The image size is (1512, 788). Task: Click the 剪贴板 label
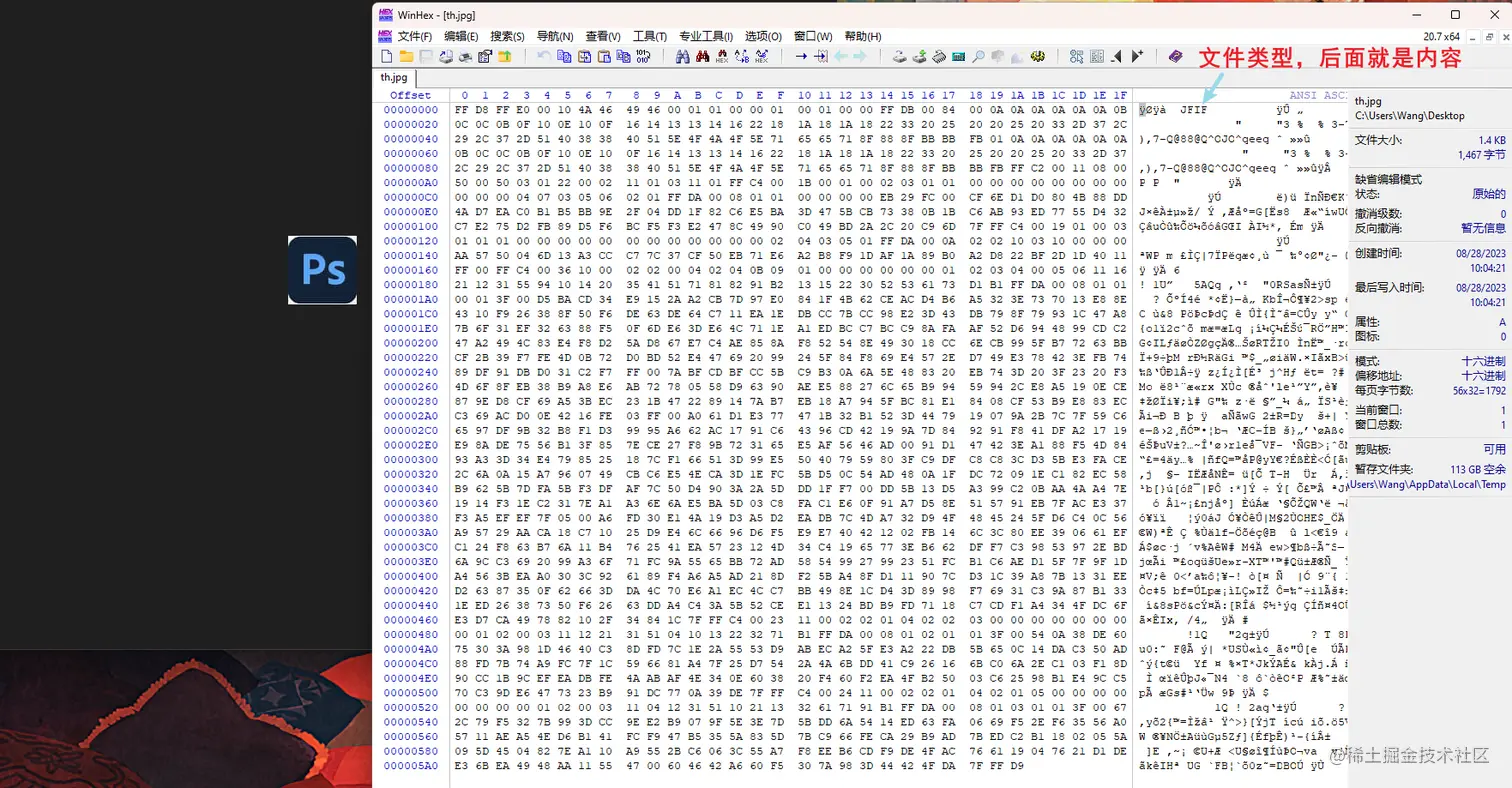(x=1372, y=450)
